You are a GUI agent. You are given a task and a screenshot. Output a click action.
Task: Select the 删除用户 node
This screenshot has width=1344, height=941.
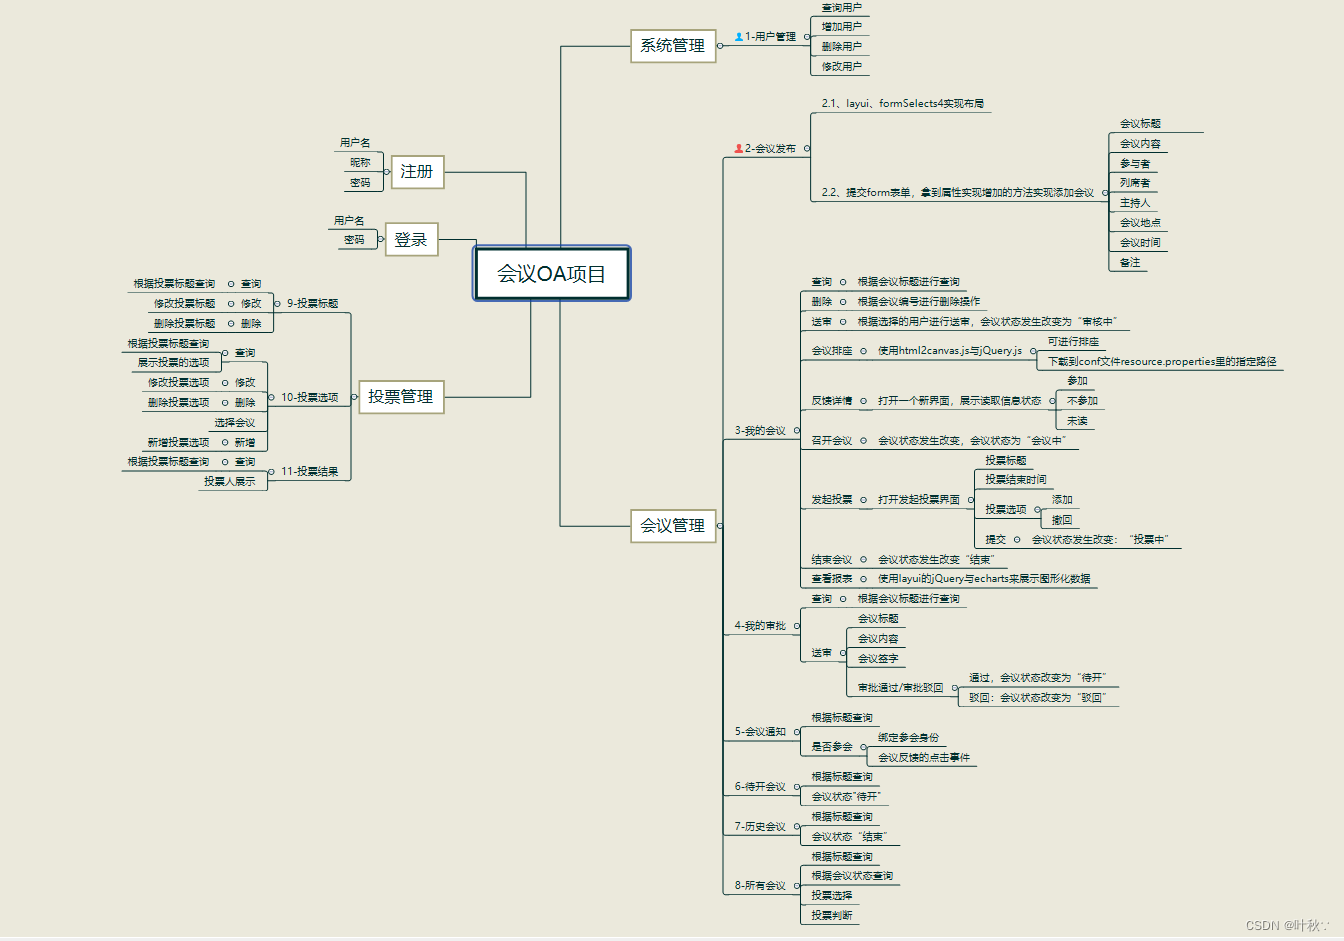841,47
